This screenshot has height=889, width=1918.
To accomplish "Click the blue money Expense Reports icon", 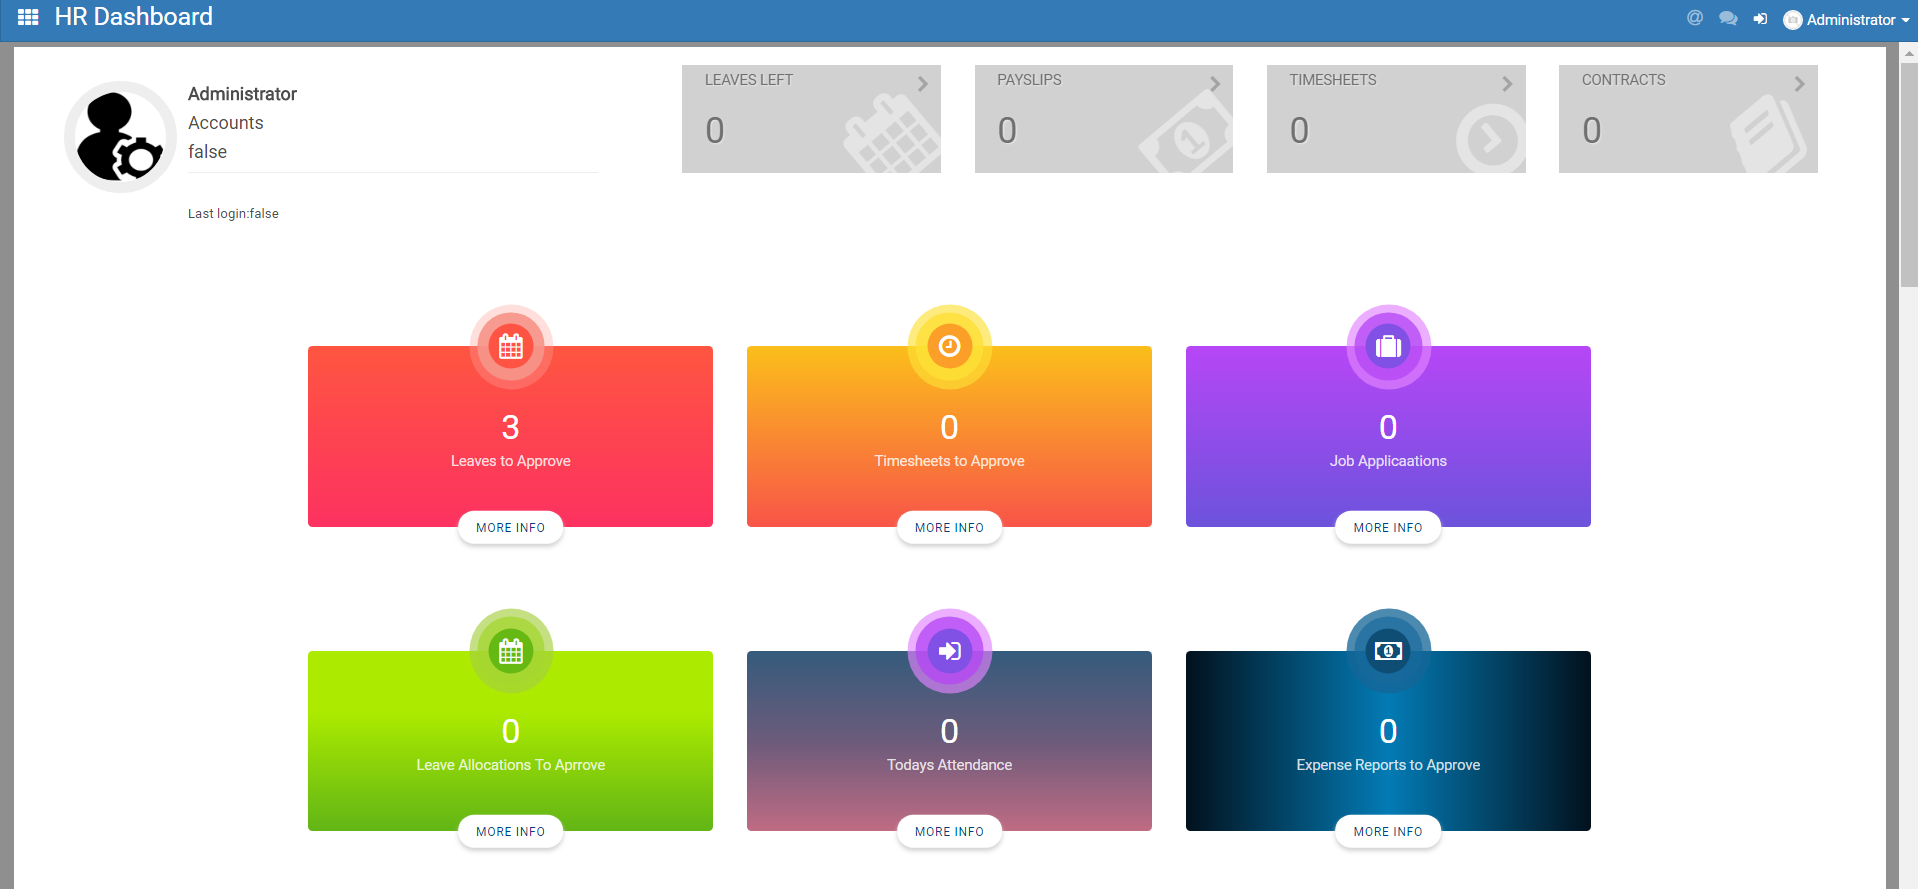I will (1388, 651).
